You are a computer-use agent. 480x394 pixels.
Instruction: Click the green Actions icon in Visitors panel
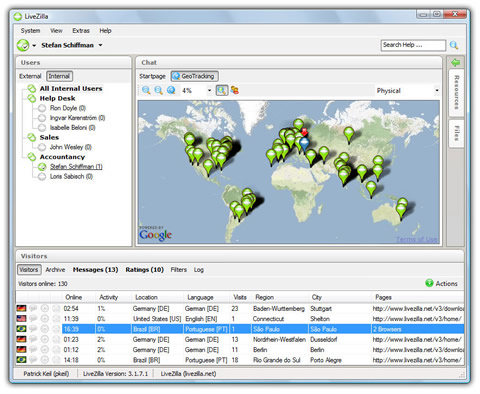[x=429, y=283]
